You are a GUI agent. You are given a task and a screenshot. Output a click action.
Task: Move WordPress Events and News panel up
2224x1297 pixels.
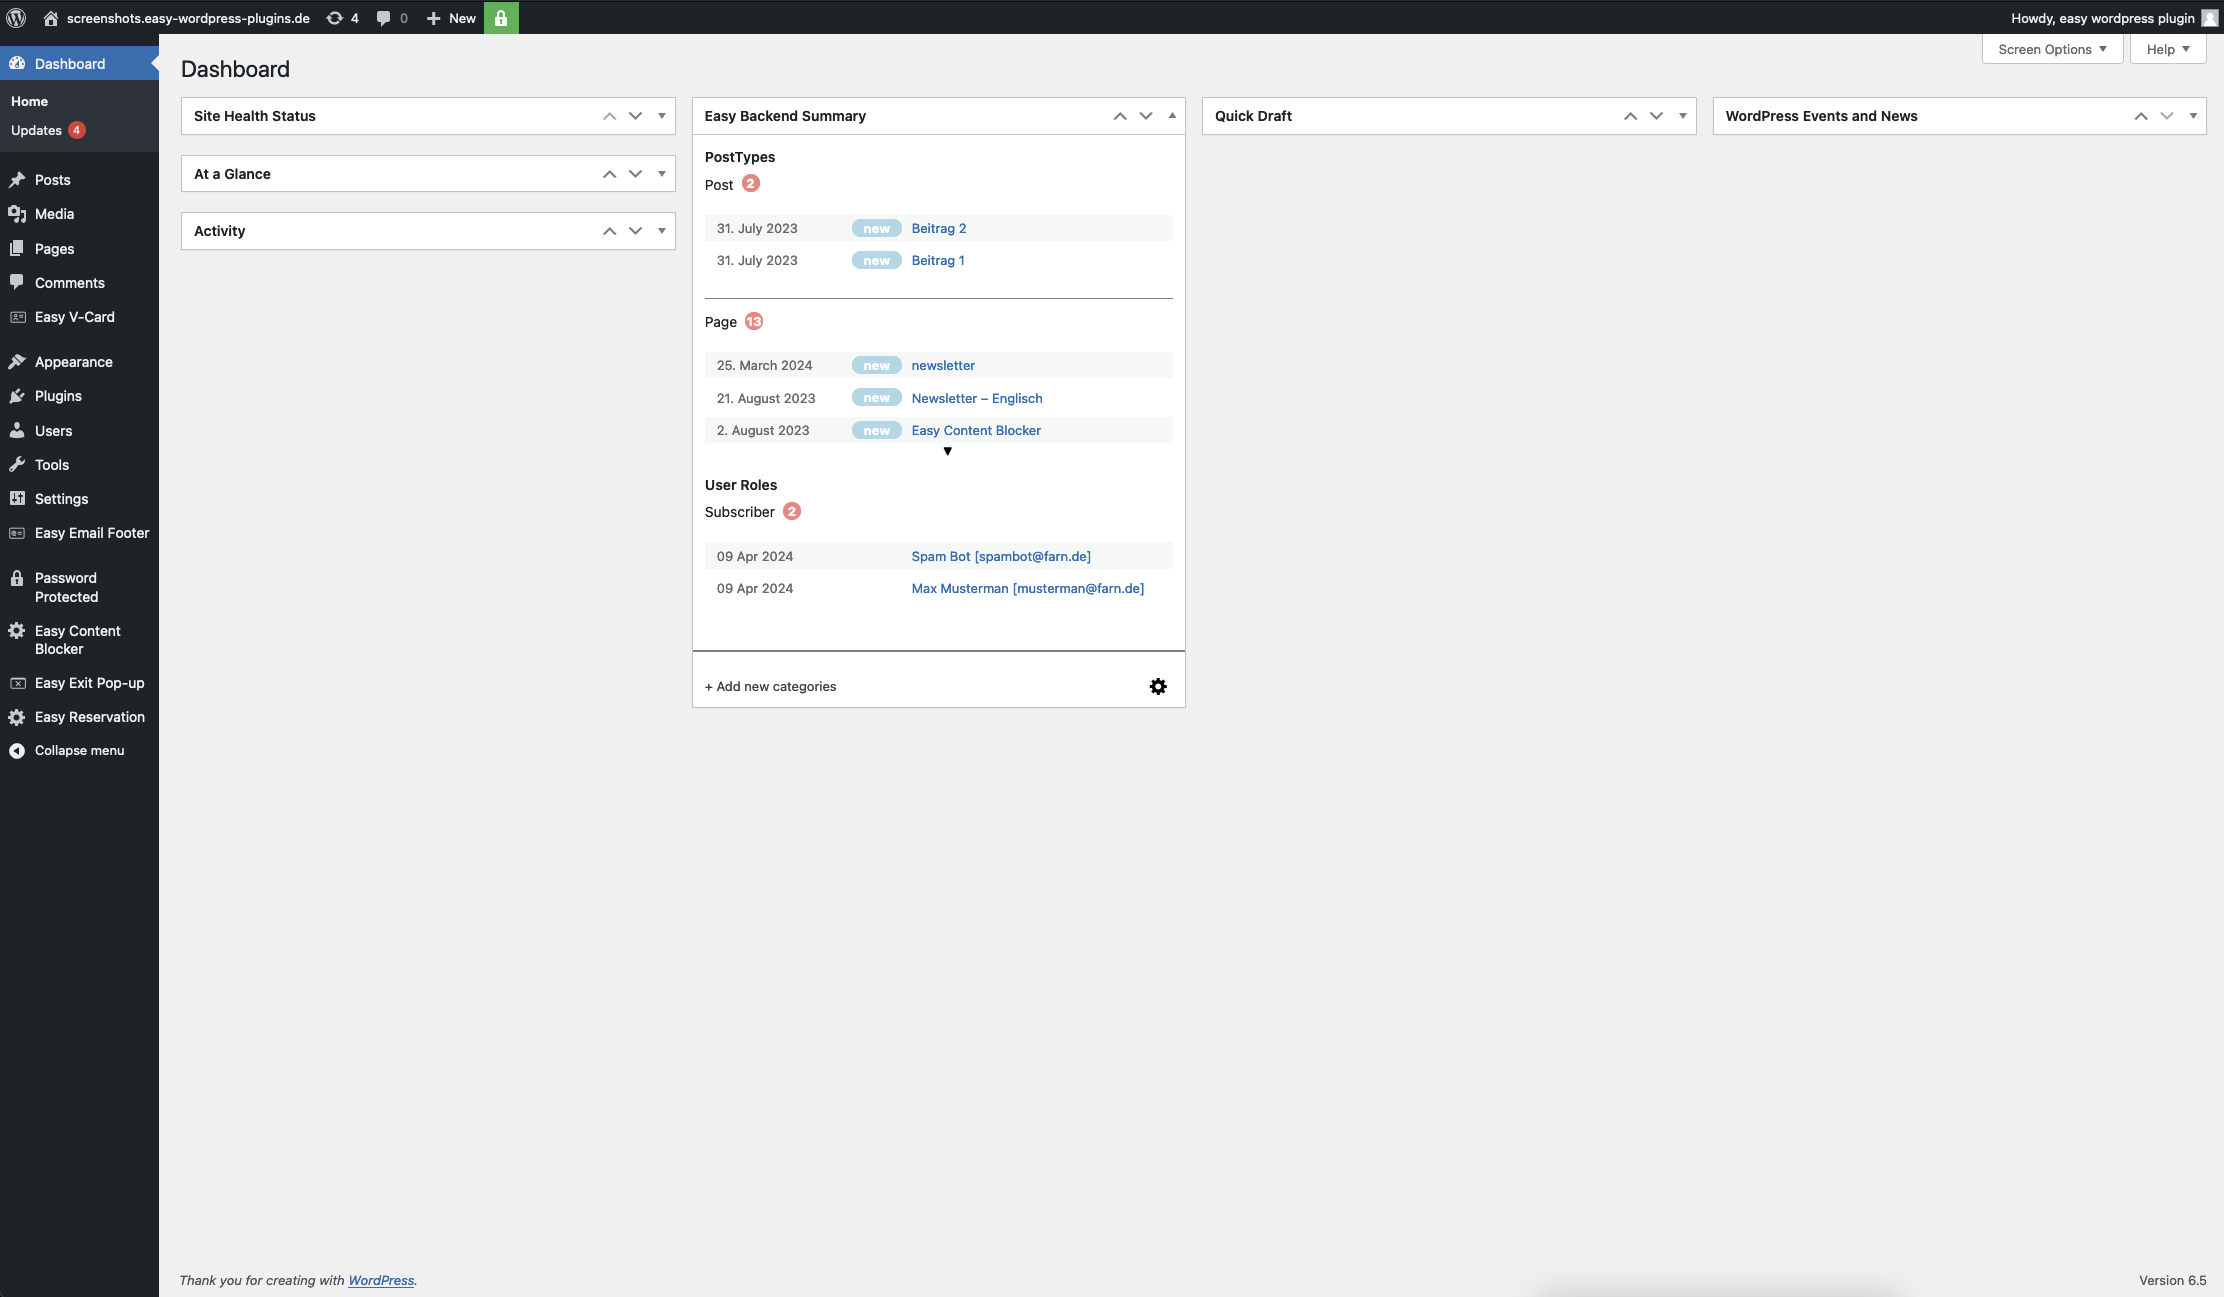click(2141, 116)
